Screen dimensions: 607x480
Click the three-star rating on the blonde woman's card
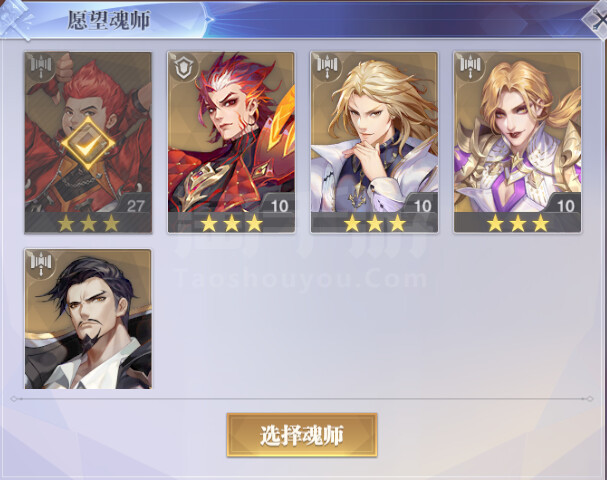518,223
